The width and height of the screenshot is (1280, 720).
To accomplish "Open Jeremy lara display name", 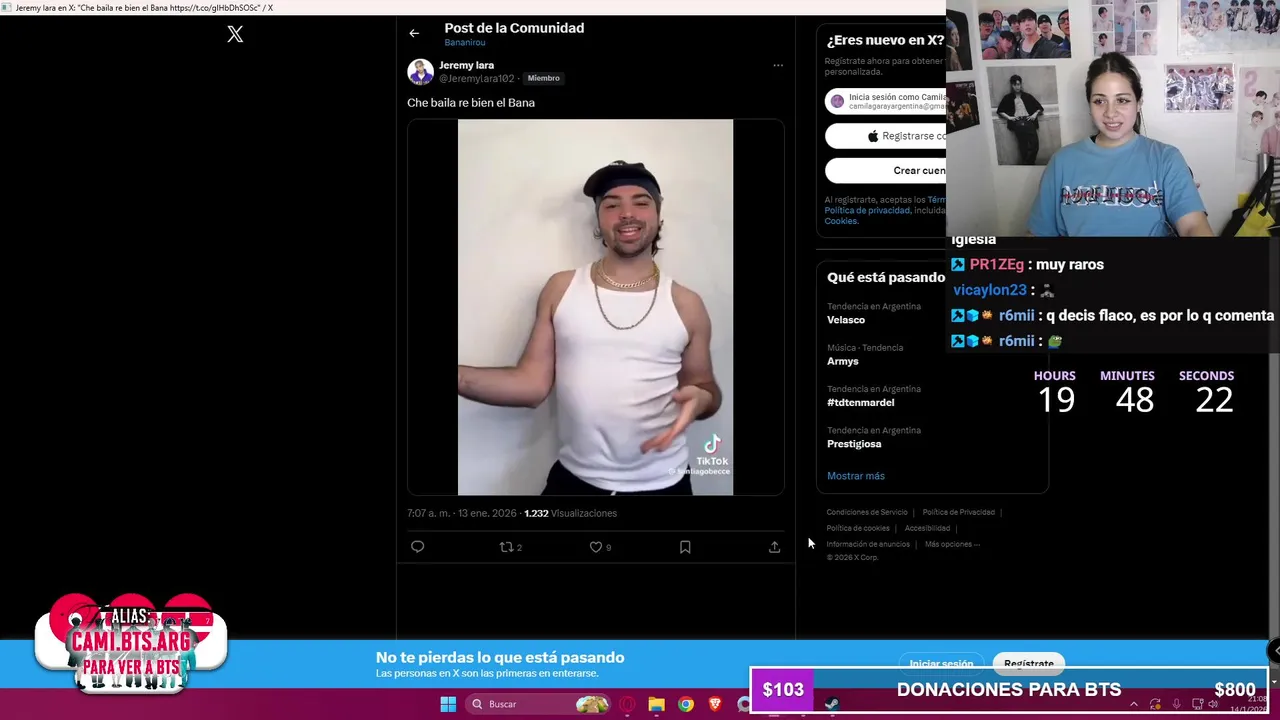I will tap(467, 65).
